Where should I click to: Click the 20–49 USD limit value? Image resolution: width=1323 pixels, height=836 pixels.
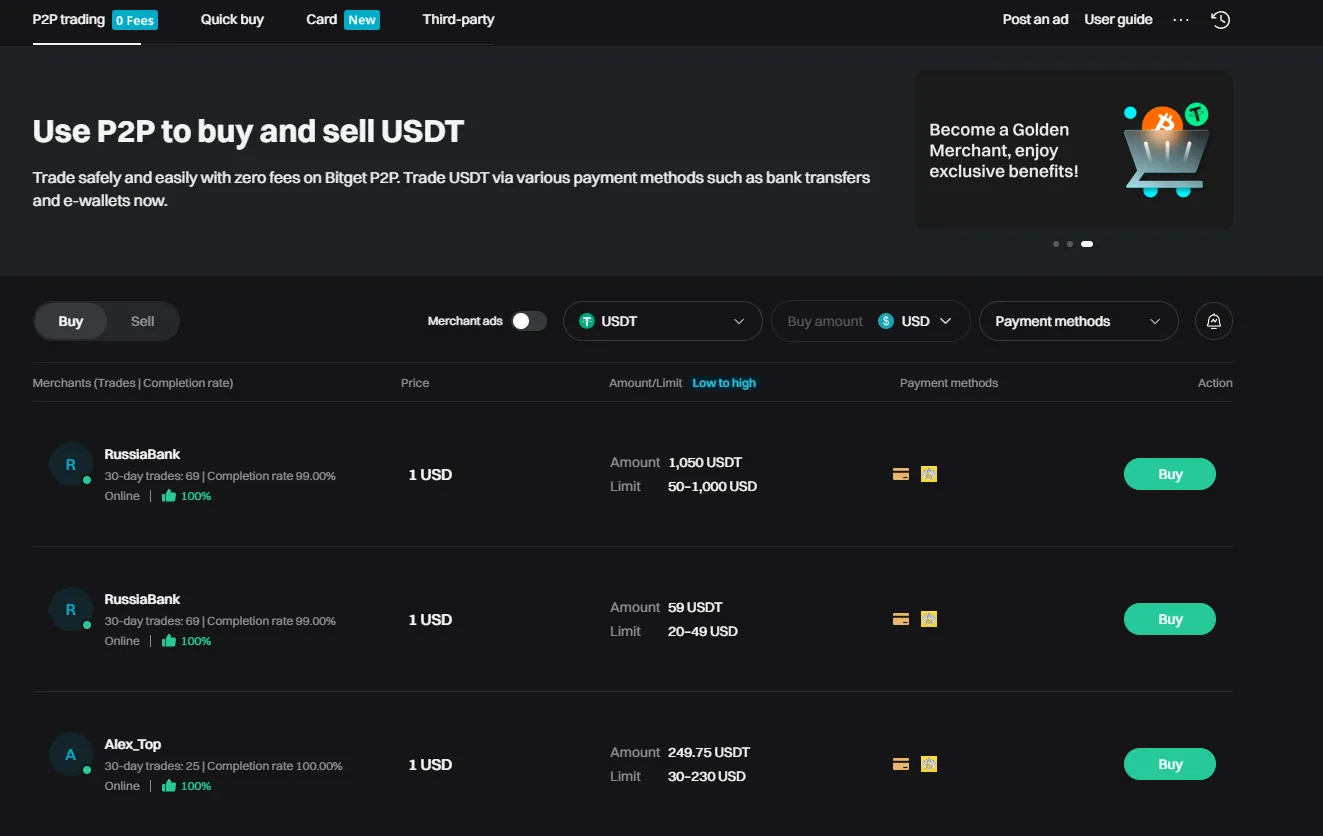coord(703,631)
